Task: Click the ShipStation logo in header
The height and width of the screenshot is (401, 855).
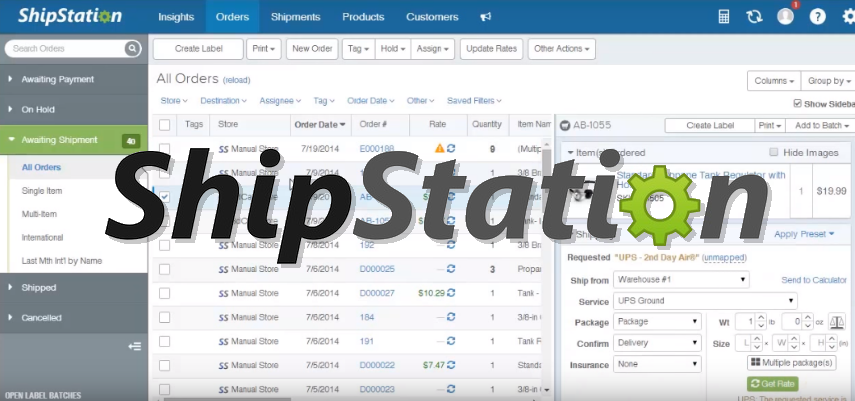Action: [70, 15]
